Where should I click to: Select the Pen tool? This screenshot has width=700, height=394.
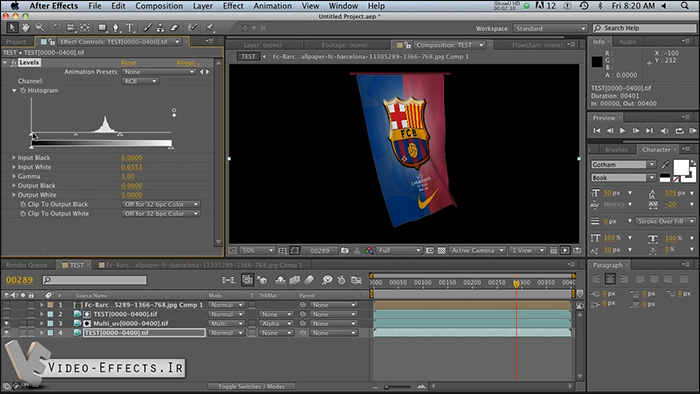pyautogui.click(x=116, y=28)
